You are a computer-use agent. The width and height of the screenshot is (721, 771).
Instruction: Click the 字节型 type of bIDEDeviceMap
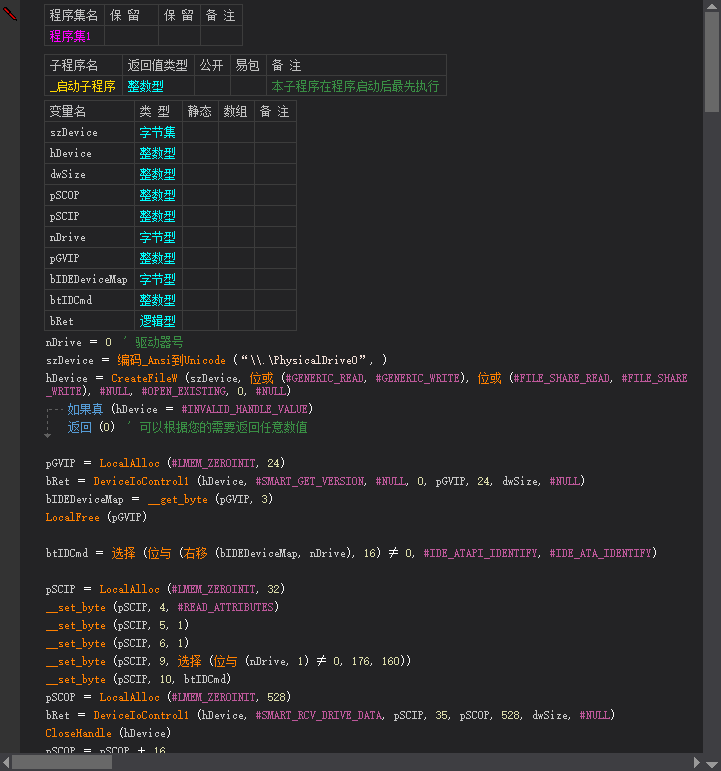158,279
